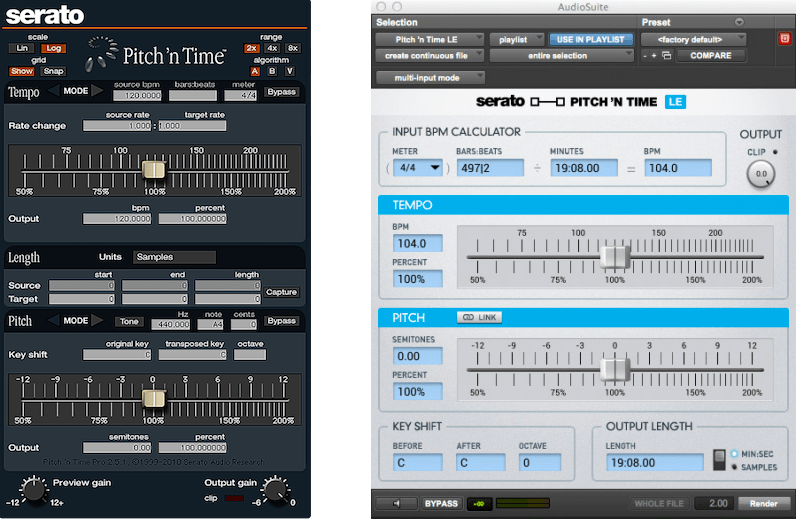
Task: Toggle grid Show button
Action: click(x=22, y=71)
